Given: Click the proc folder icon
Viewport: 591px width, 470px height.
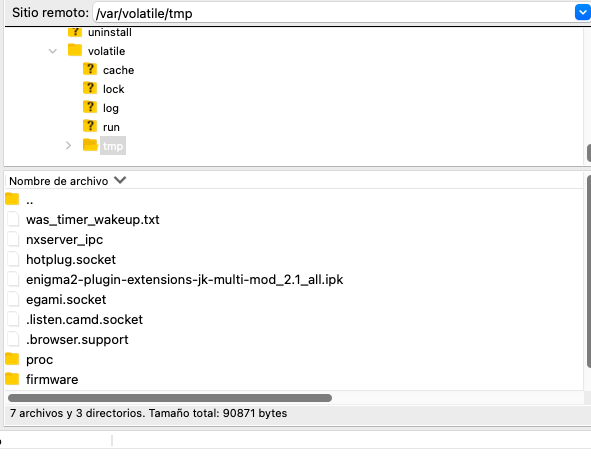Looking at the screenshot, I should coord(12,359).
